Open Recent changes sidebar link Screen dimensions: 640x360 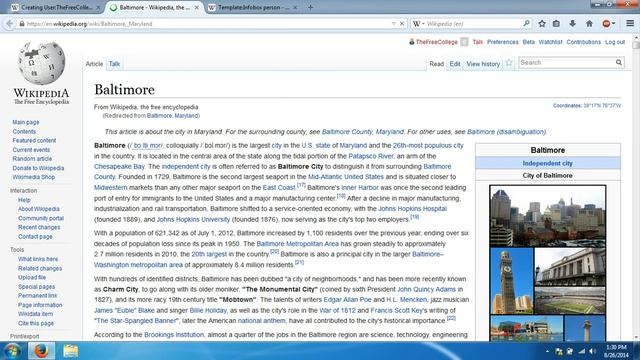pyautogui.click(x=39, y=227)
